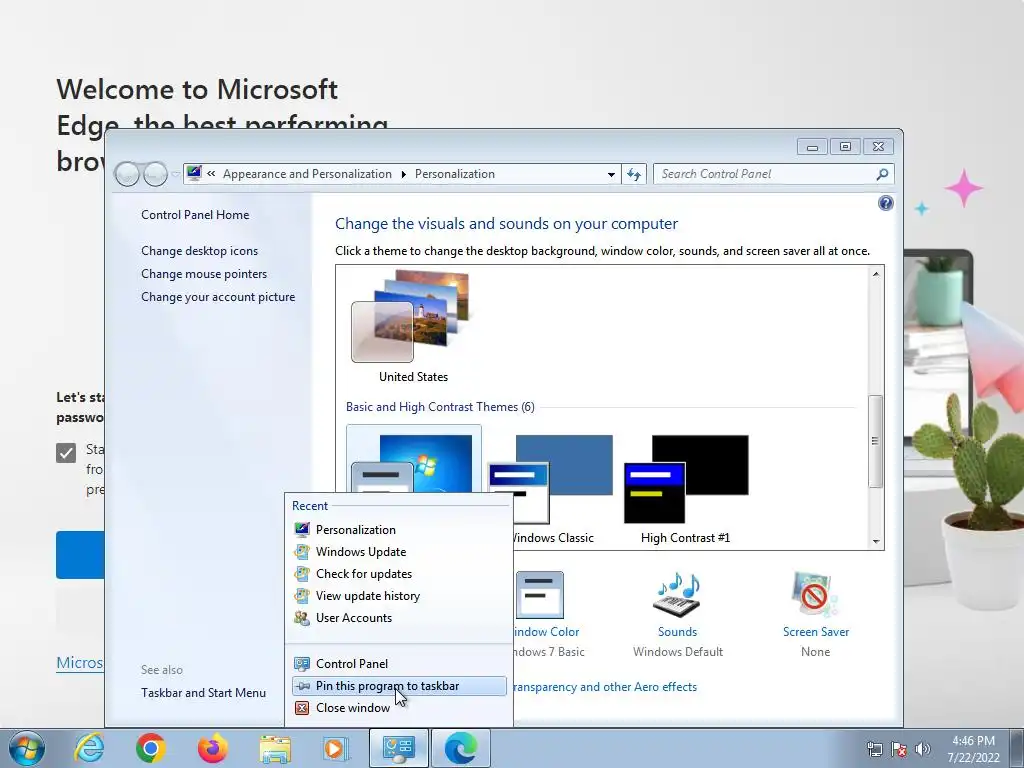Open Windows Explorer folder on taskbar

pyautogui.click(x=275, y=749)
